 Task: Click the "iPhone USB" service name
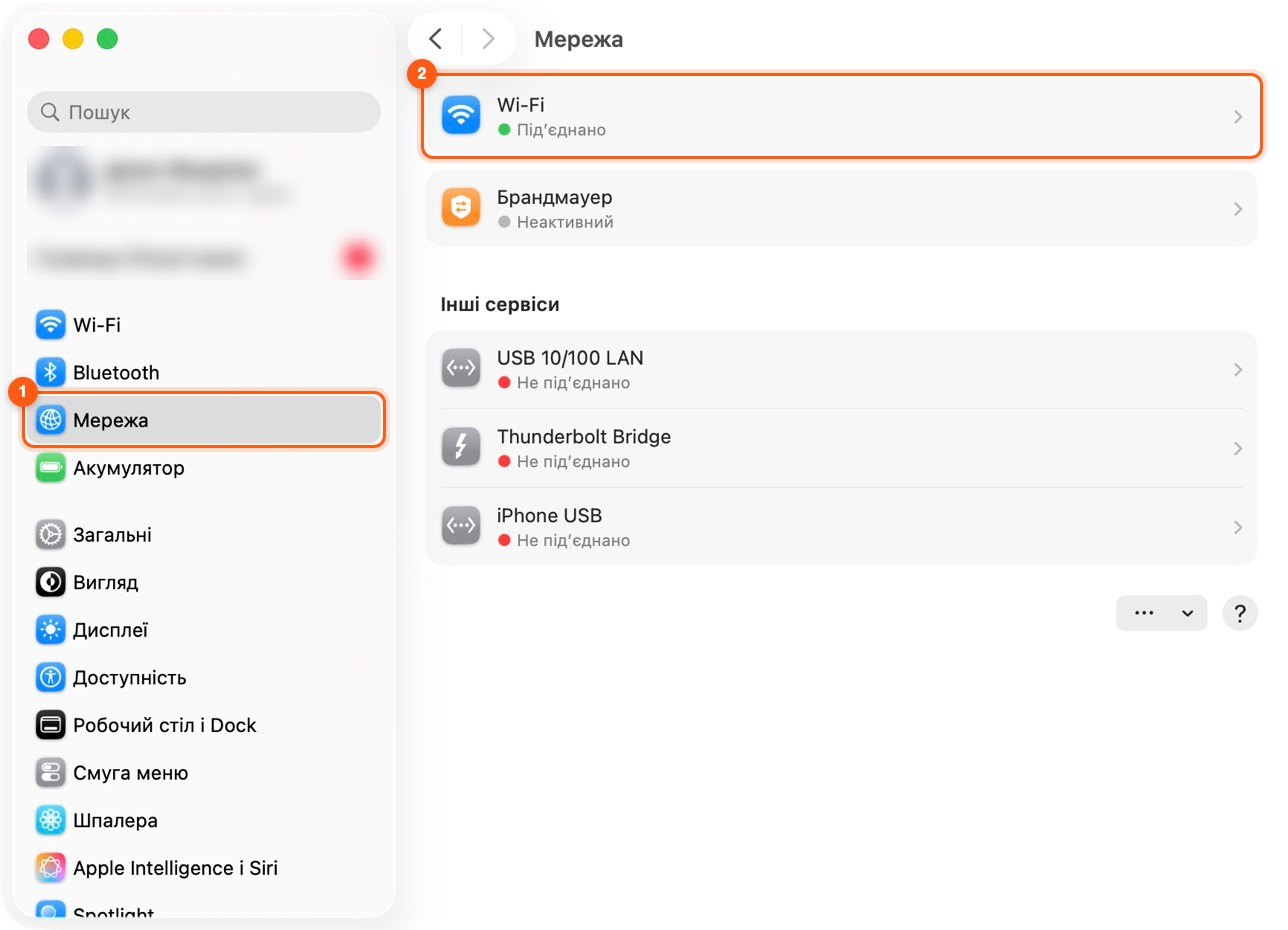(x=550, y=516)
